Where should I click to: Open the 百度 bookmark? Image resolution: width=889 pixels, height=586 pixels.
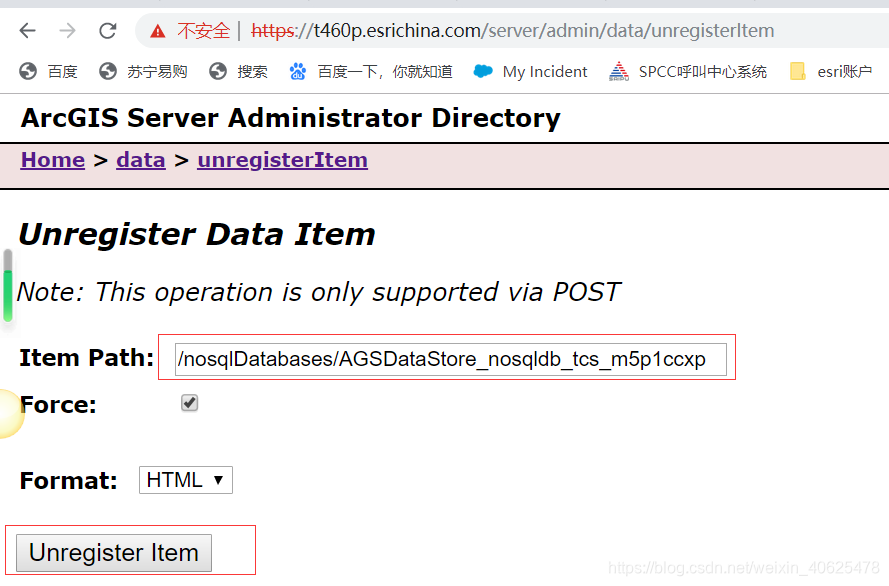point(52,71)
